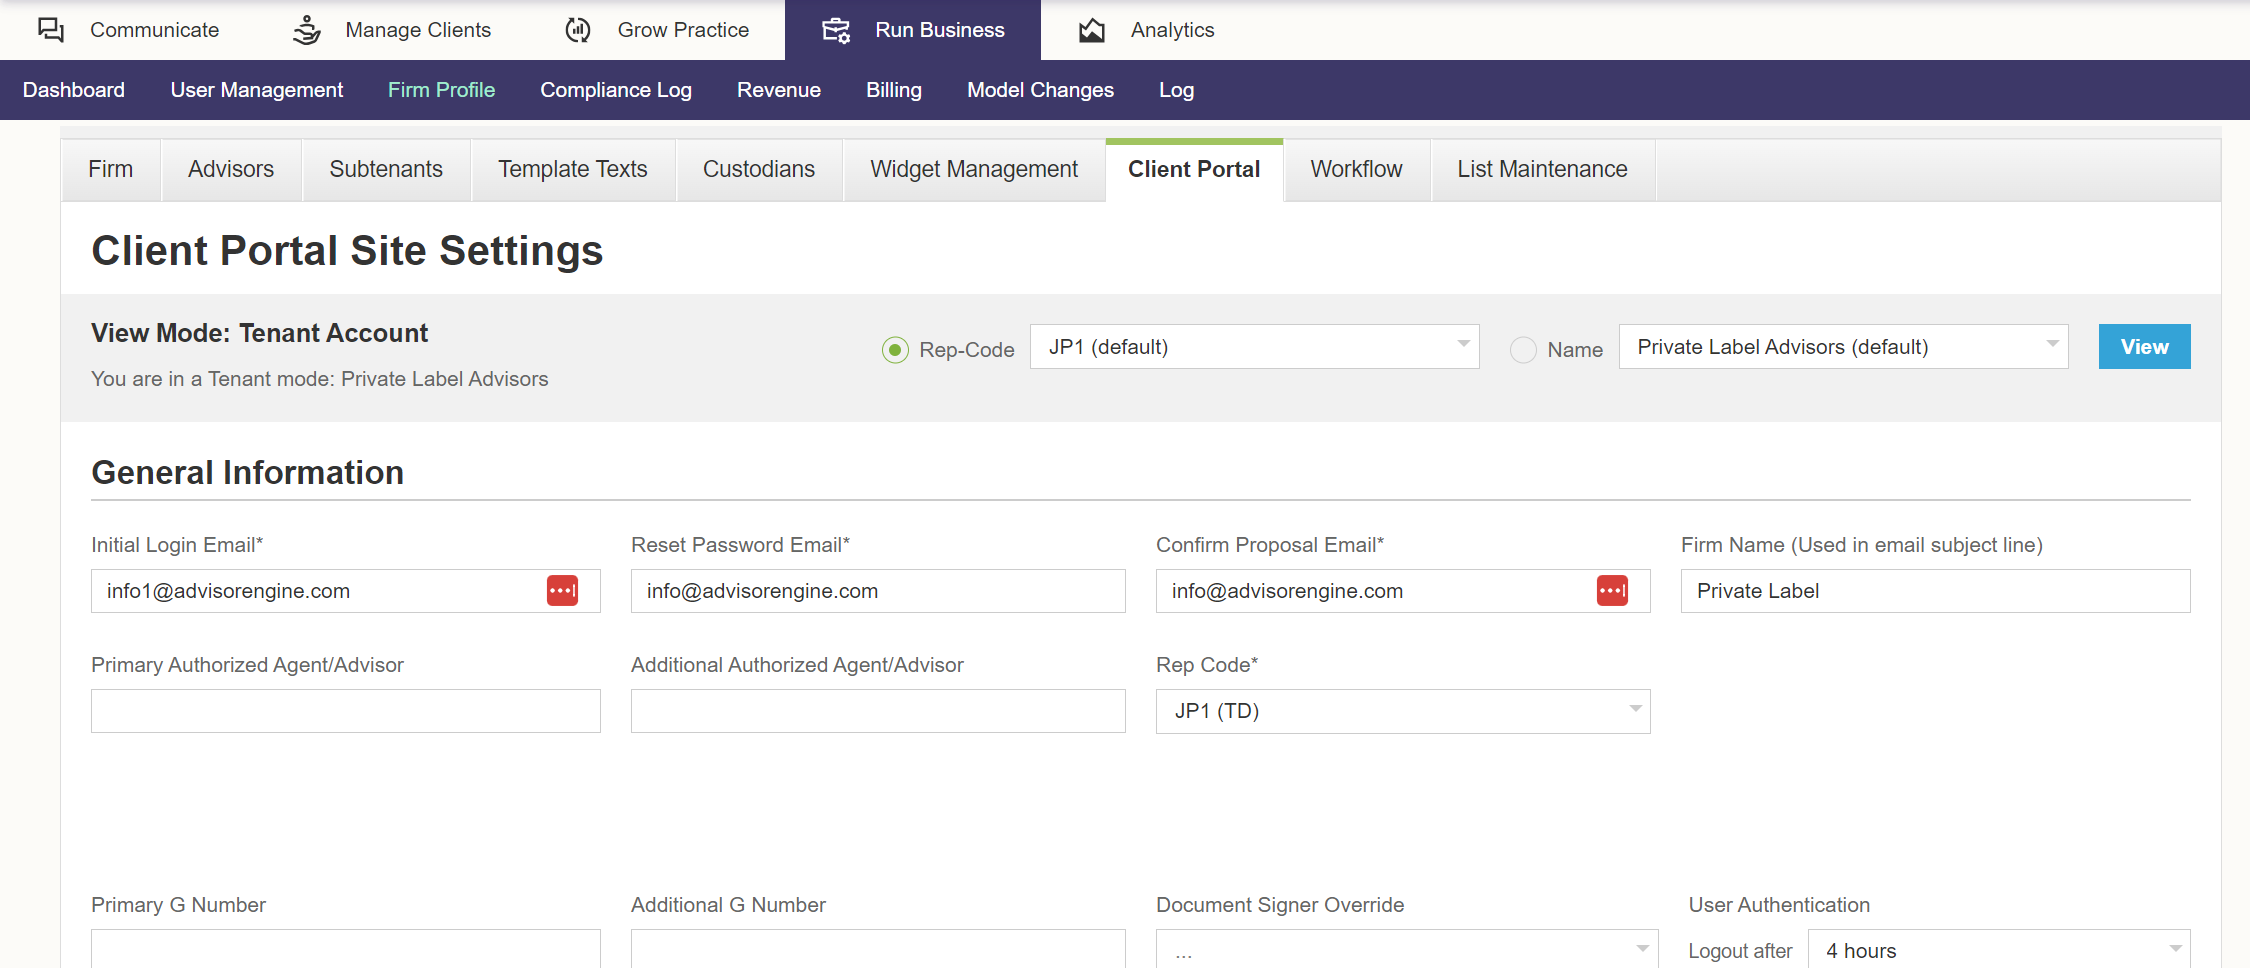This screenshot has height=968, width=2250.
Task: Open the JP1 (default) rep-code dropdown
Action: (1254, 347)
